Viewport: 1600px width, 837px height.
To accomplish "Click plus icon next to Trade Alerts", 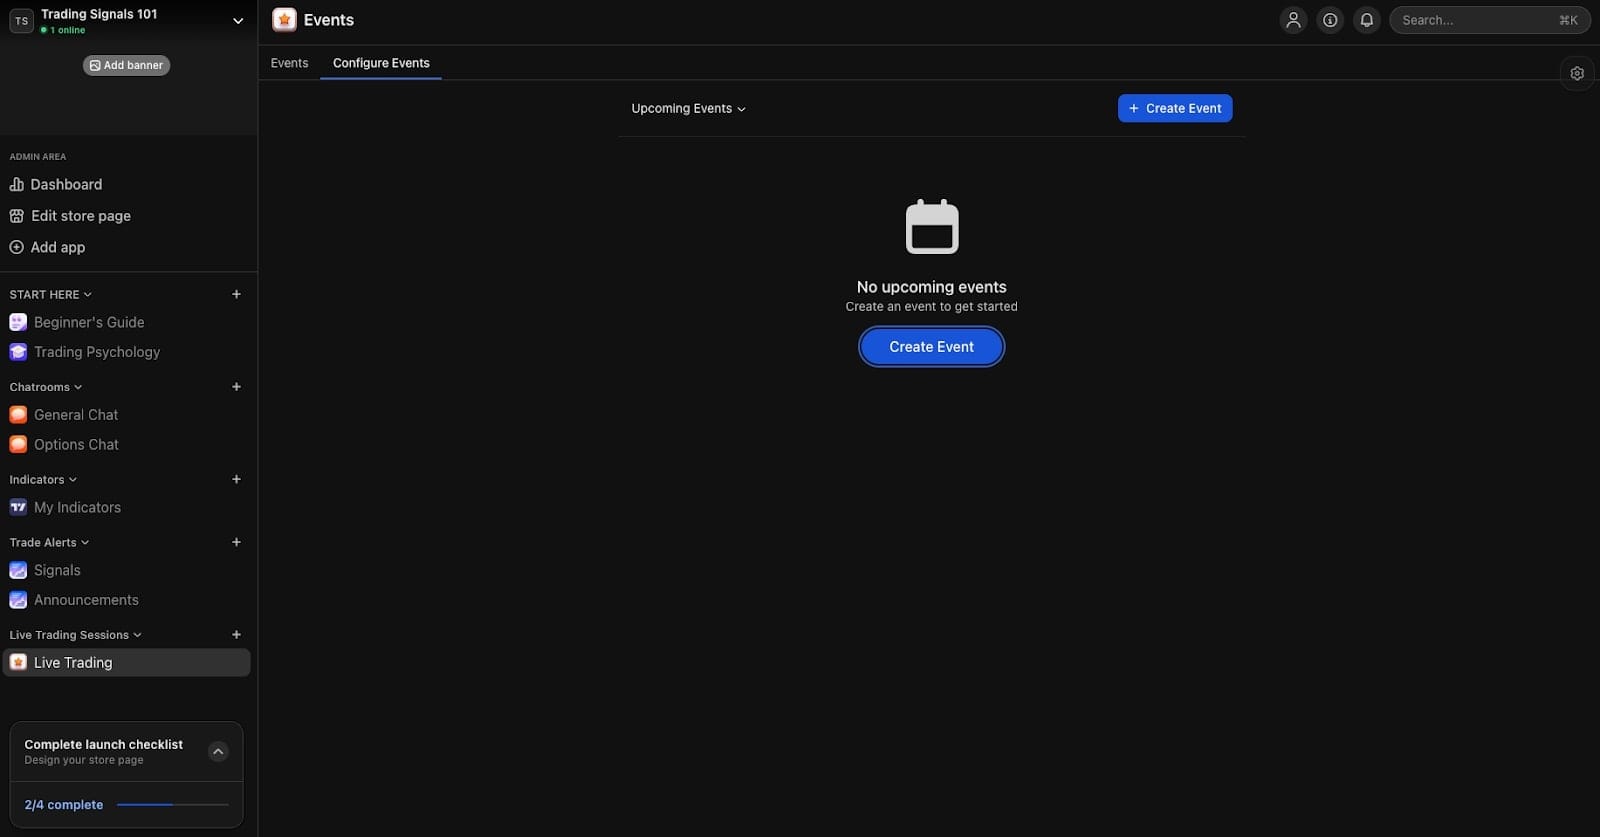I will click(x=236, y=542).
